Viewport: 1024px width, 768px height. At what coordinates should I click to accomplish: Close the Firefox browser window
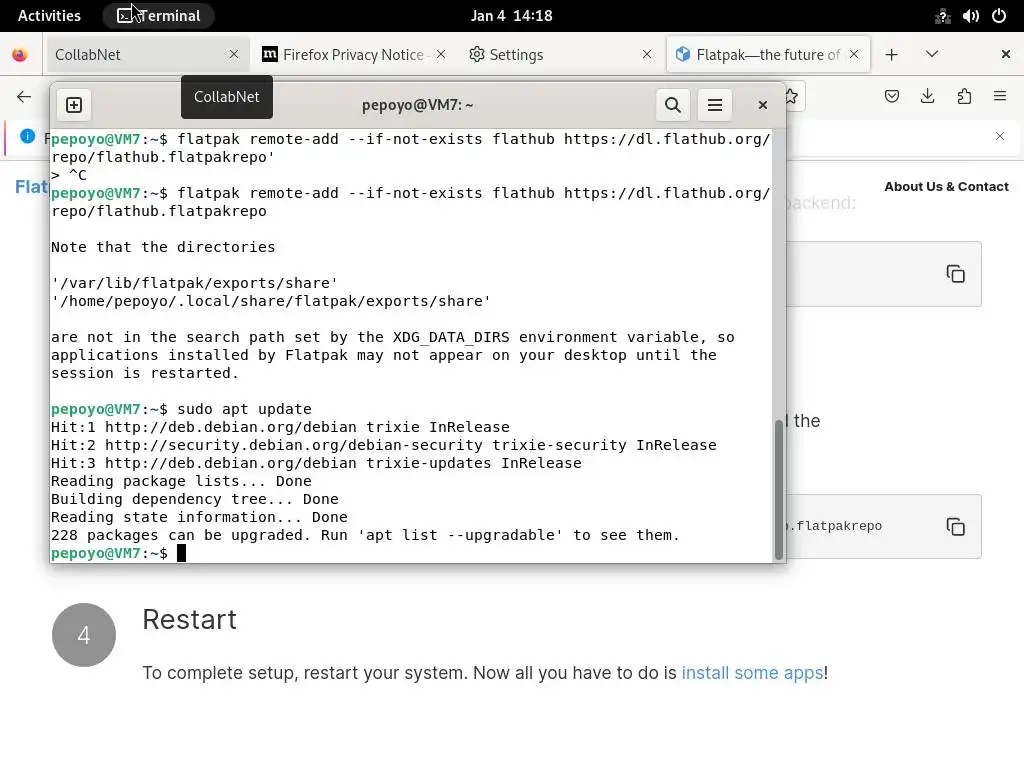point(1006,55)
